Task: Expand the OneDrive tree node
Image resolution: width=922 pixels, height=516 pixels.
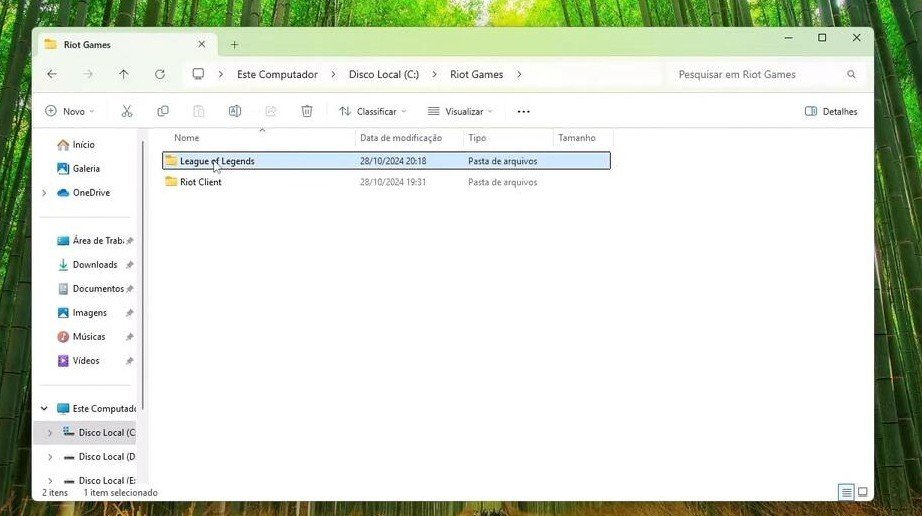Action: 44,193
